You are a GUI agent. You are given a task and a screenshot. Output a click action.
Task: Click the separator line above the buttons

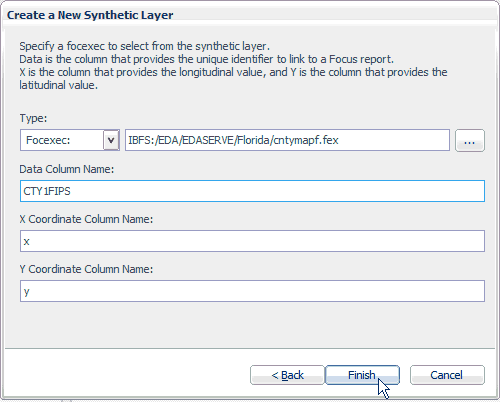(250, 349)
